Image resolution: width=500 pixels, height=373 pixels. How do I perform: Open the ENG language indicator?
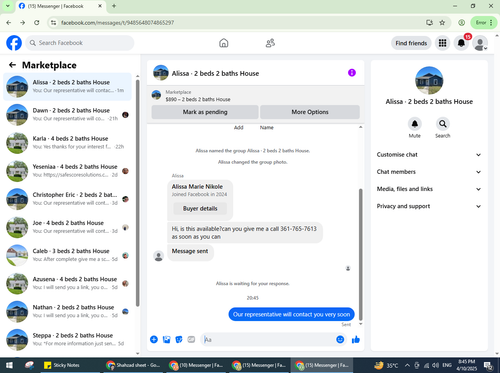pyautogui.click(x=447, y=365)
